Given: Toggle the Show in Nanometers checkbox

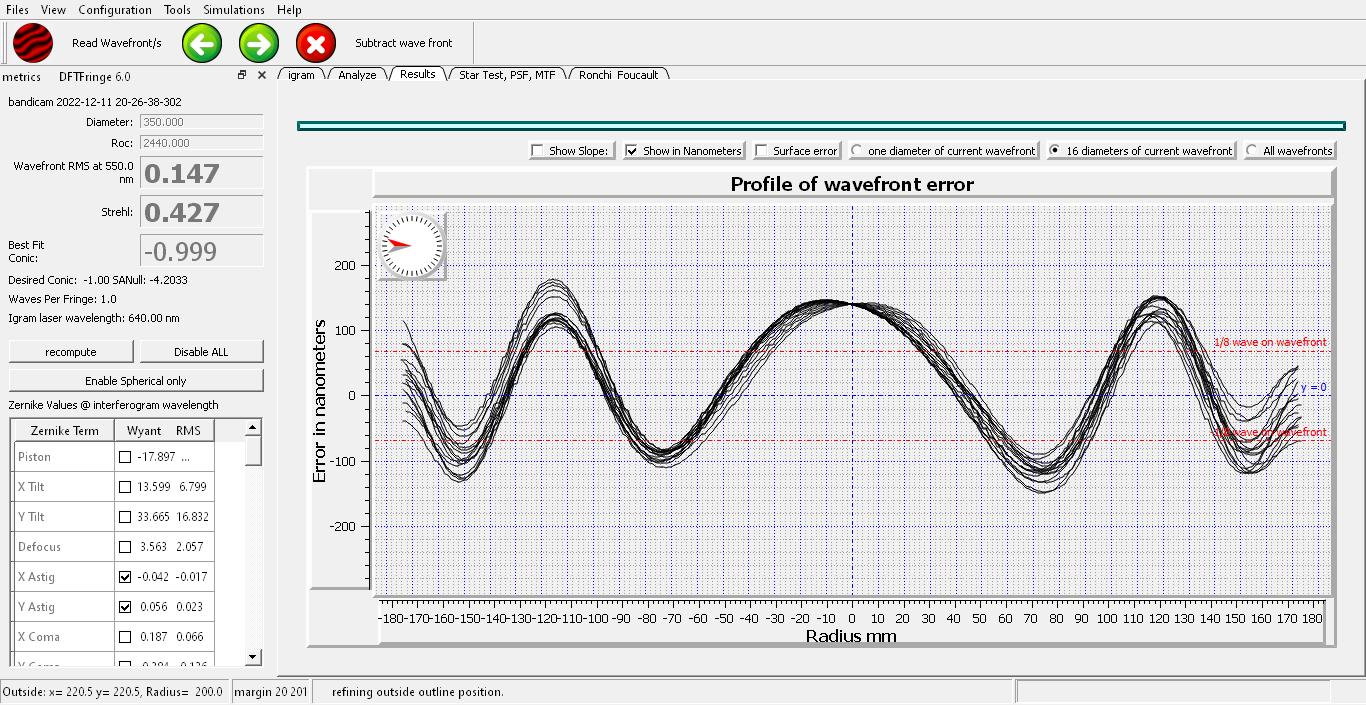Looking at the screenshot, I should pyautogui.click(x=632, y=151).
